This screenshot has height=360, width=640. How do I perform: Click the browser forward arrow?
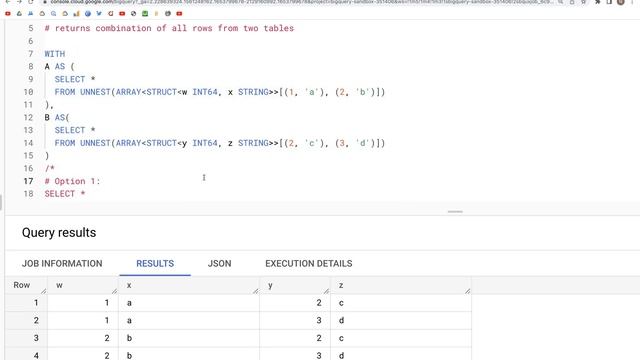pos(19,2)
